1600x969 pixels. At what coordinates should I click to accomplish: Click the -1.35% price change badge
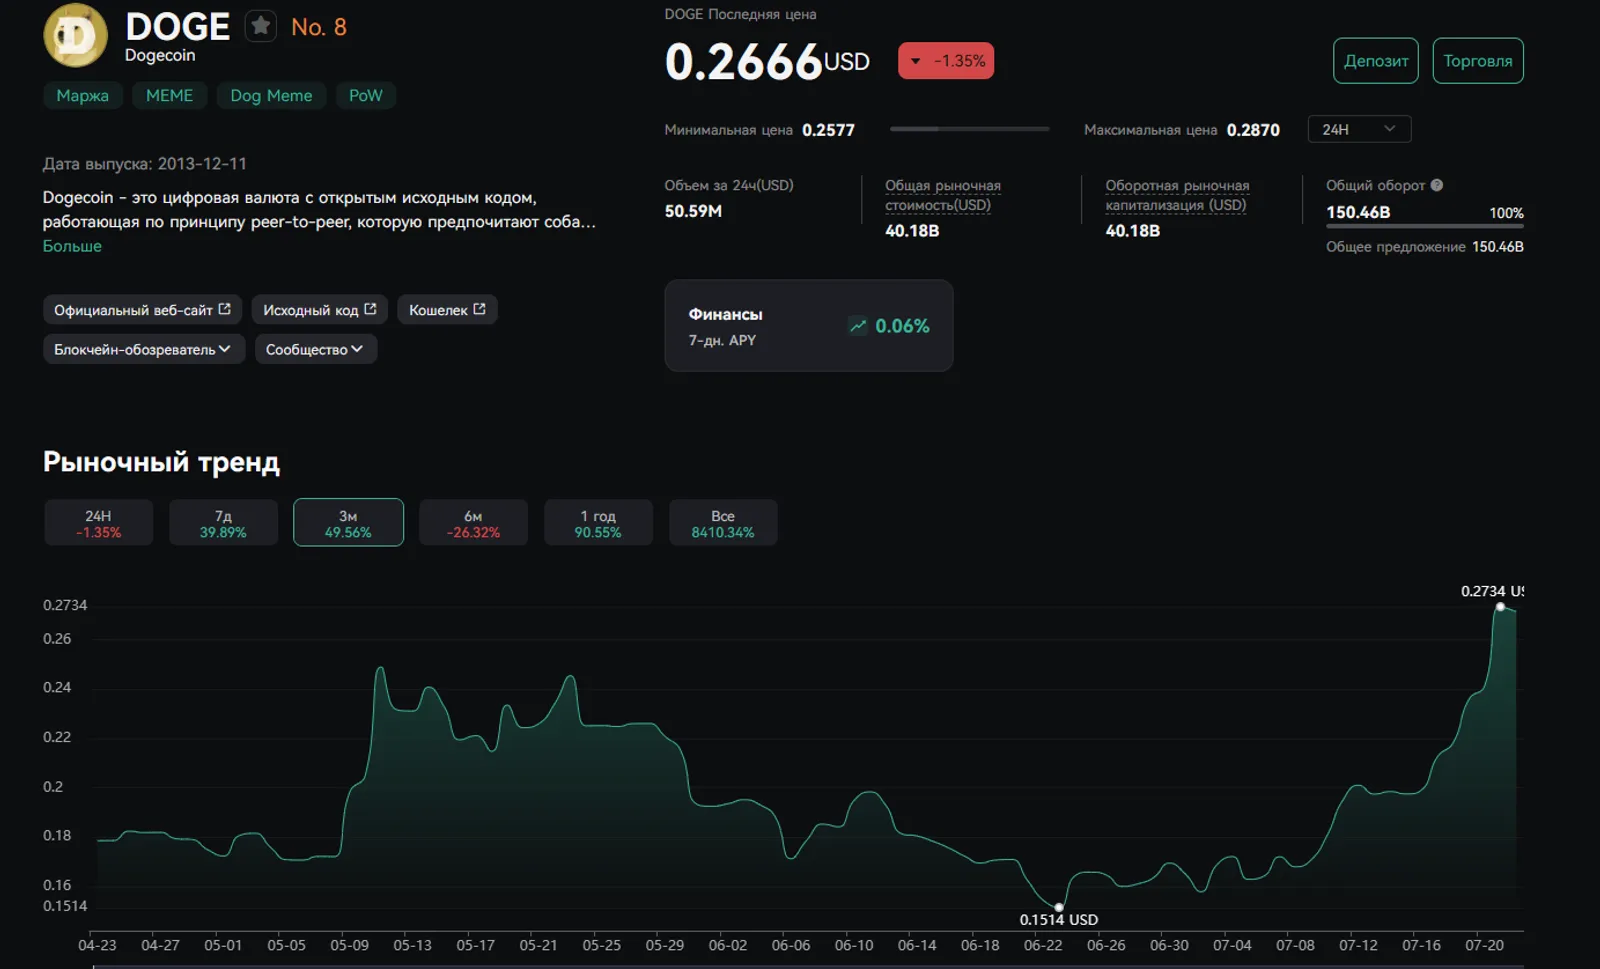coord(946,61)
